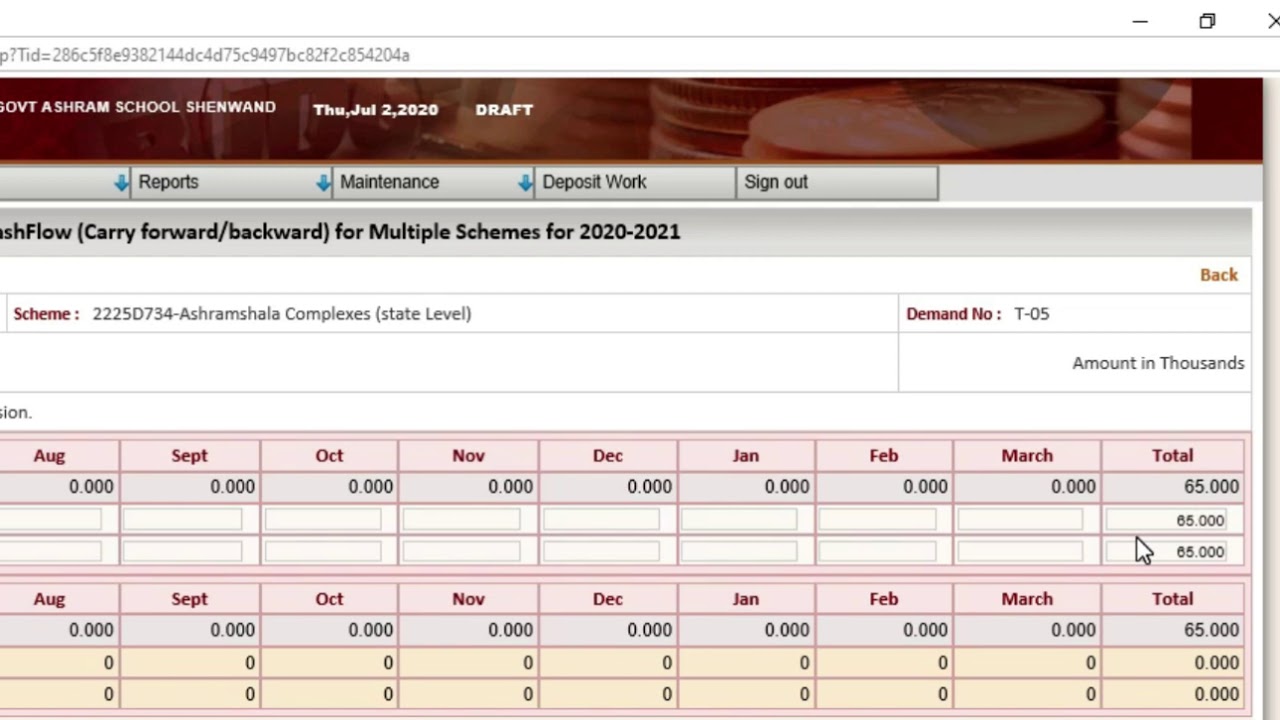Click the blue arrow left of Deposit Work

tap(525, 182)
